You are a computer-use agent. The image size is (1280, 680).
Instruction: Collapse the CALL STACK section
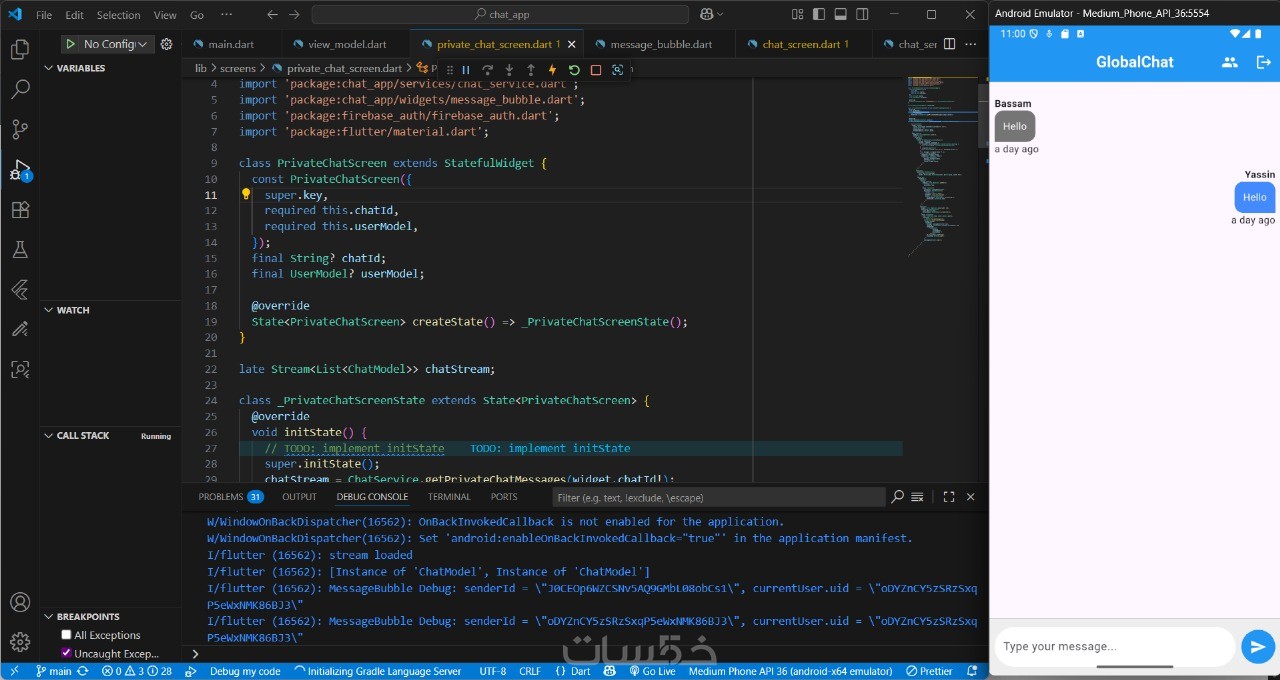pos(82,435)
